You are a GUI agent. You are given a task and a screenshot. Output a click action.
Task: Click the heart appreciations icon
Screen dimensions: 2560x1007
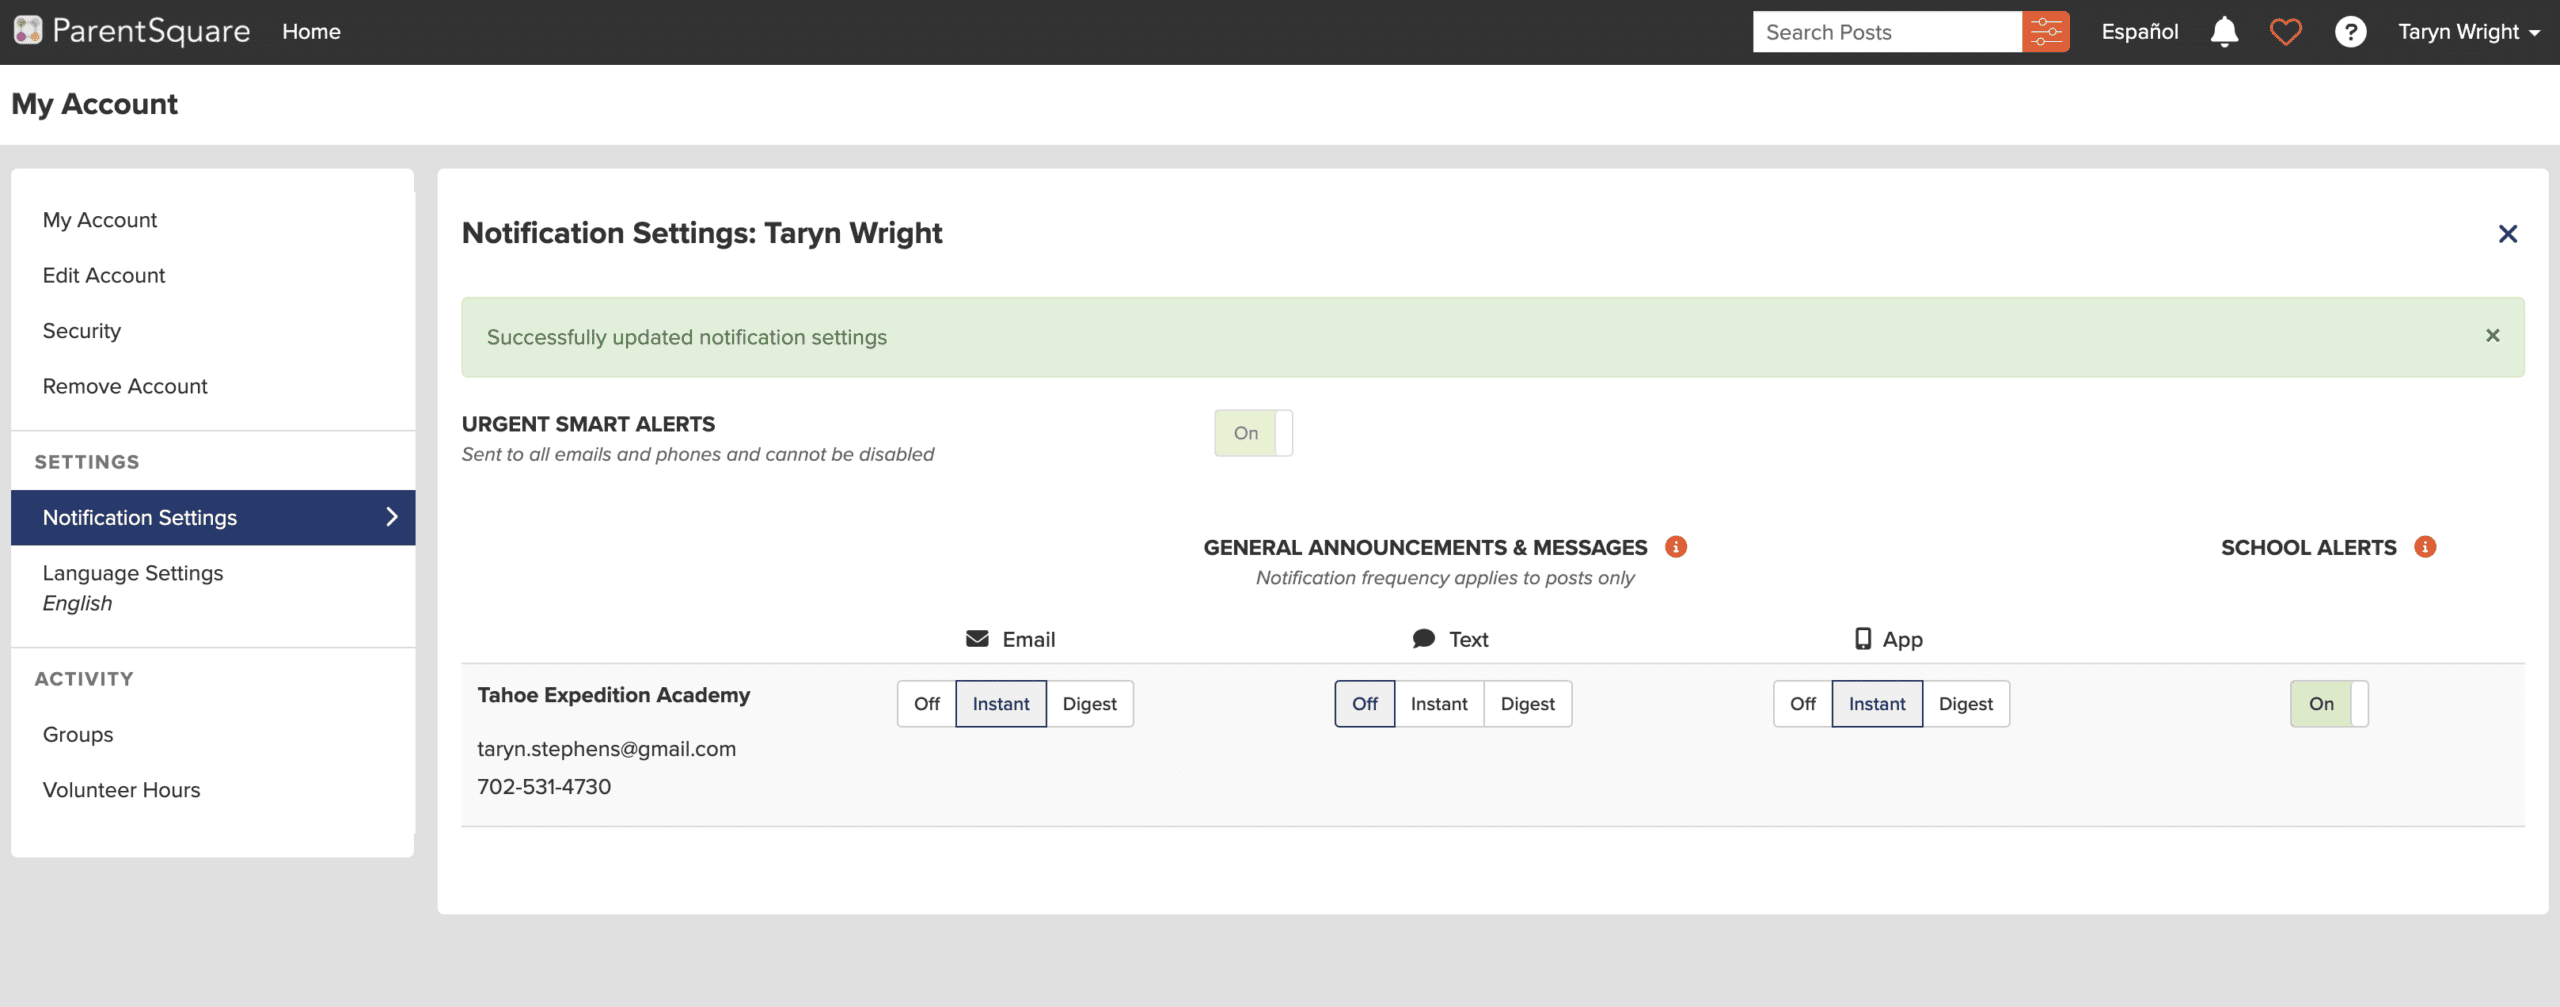pyautogui.click(x=2286, y=32)
